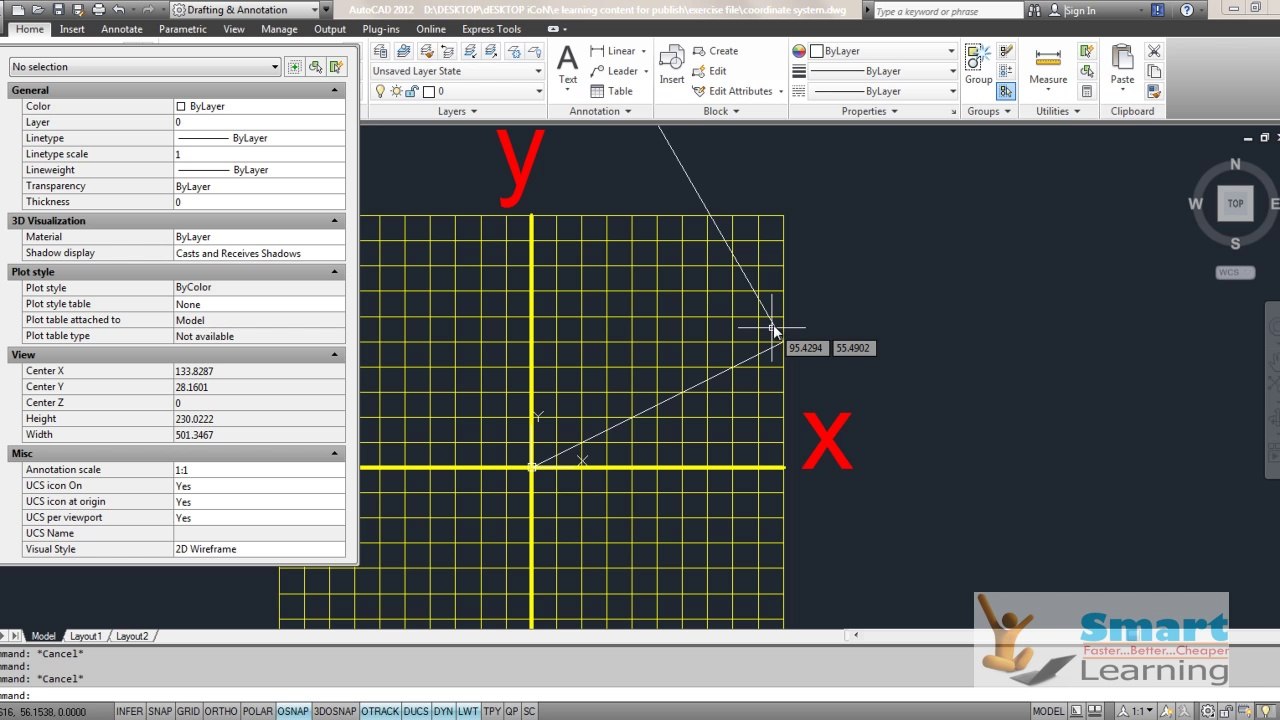Switch to the Layout2 tab
The image size is (1280, 720).
132,636
